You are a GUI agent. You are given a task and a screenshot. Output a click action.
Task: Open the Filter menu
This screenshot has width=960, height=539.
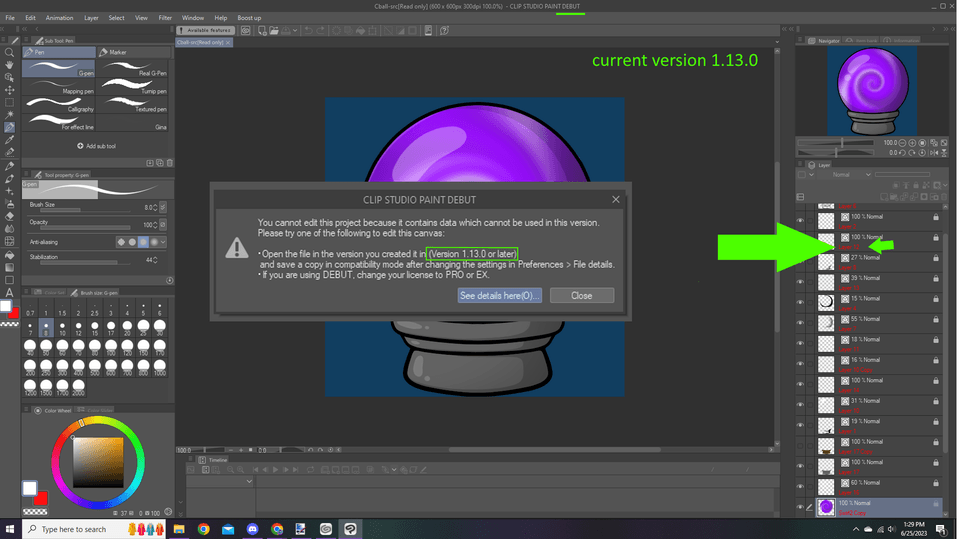pyautogui.click(x=165, y=18)
